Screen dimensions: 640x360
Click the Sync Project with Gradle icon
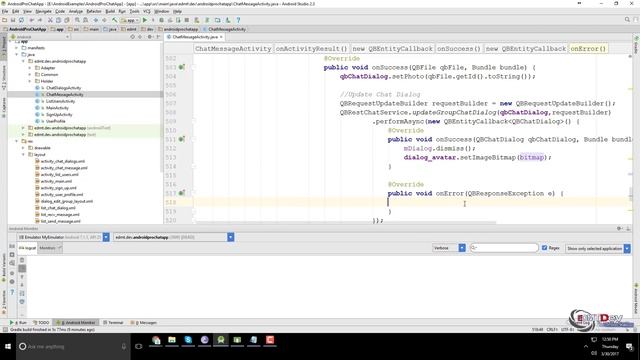point(207,20)
